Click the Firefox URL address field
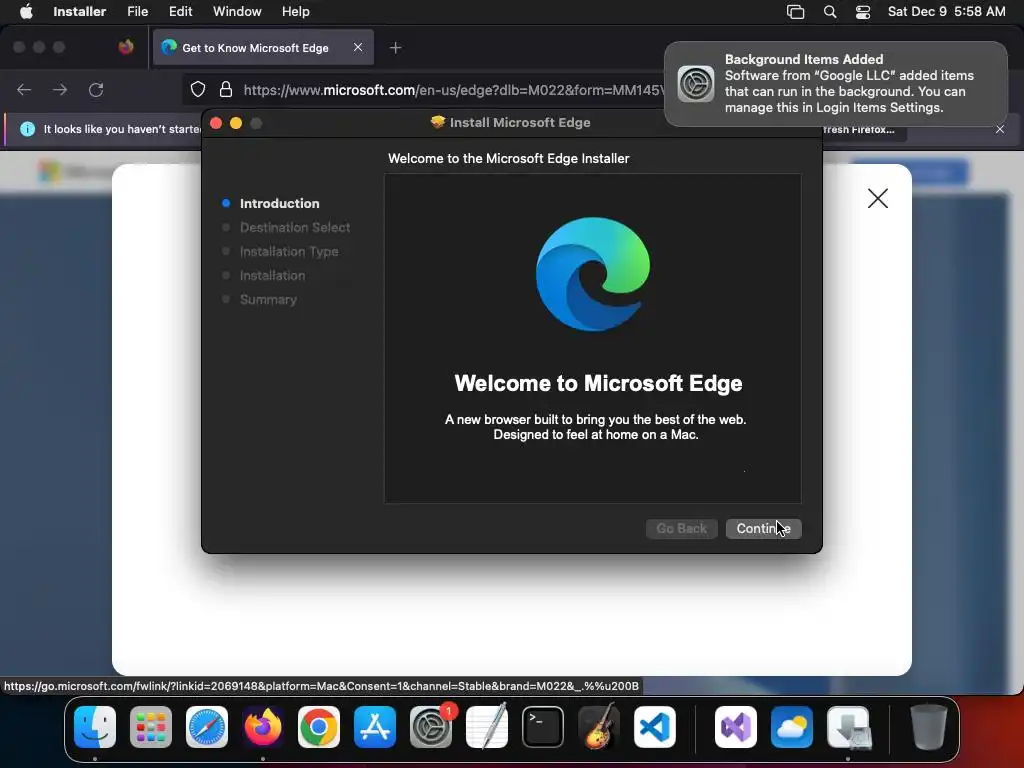 [452, 89]
